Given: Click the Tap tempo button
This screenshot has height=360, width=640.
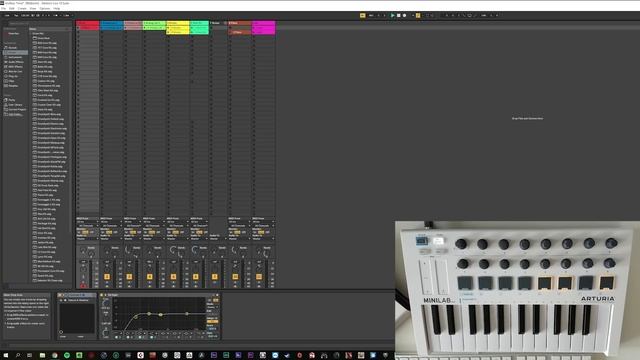Looking at the screenshot, I should click(16, 16).
